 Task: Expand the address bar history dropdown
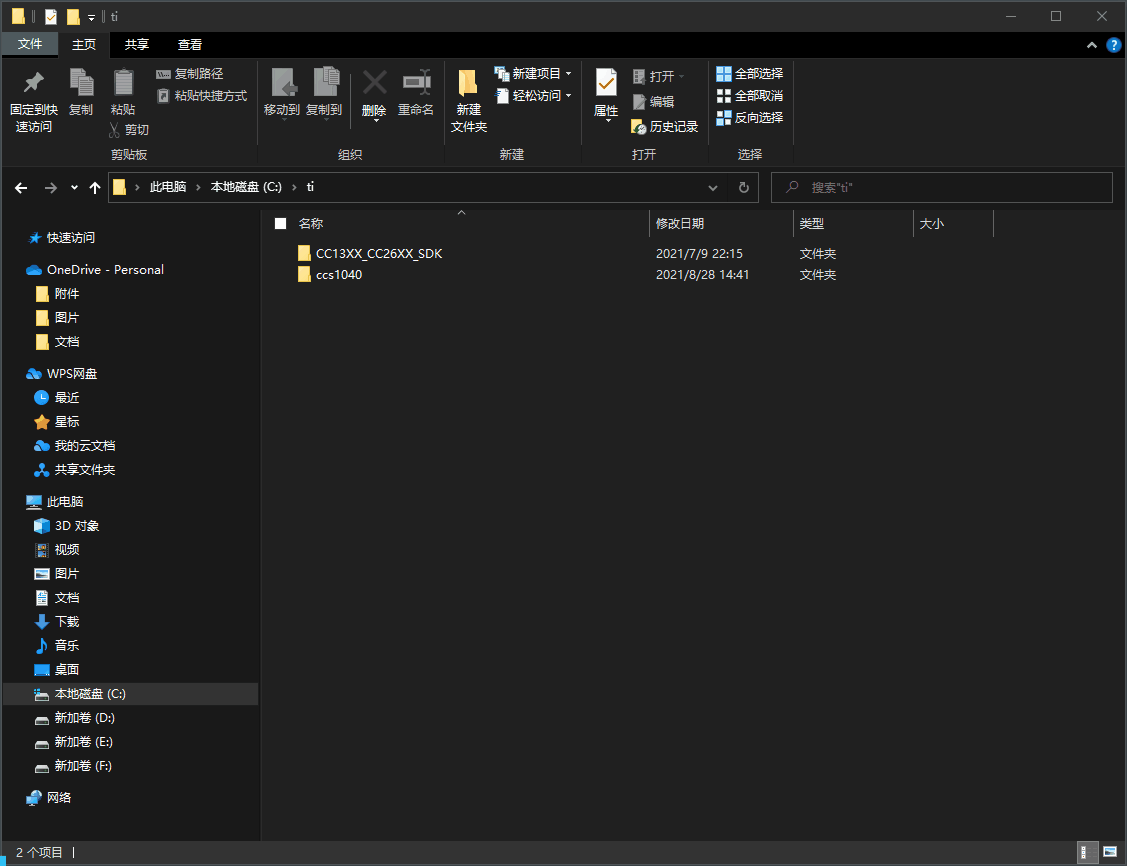tap(712, 187)
